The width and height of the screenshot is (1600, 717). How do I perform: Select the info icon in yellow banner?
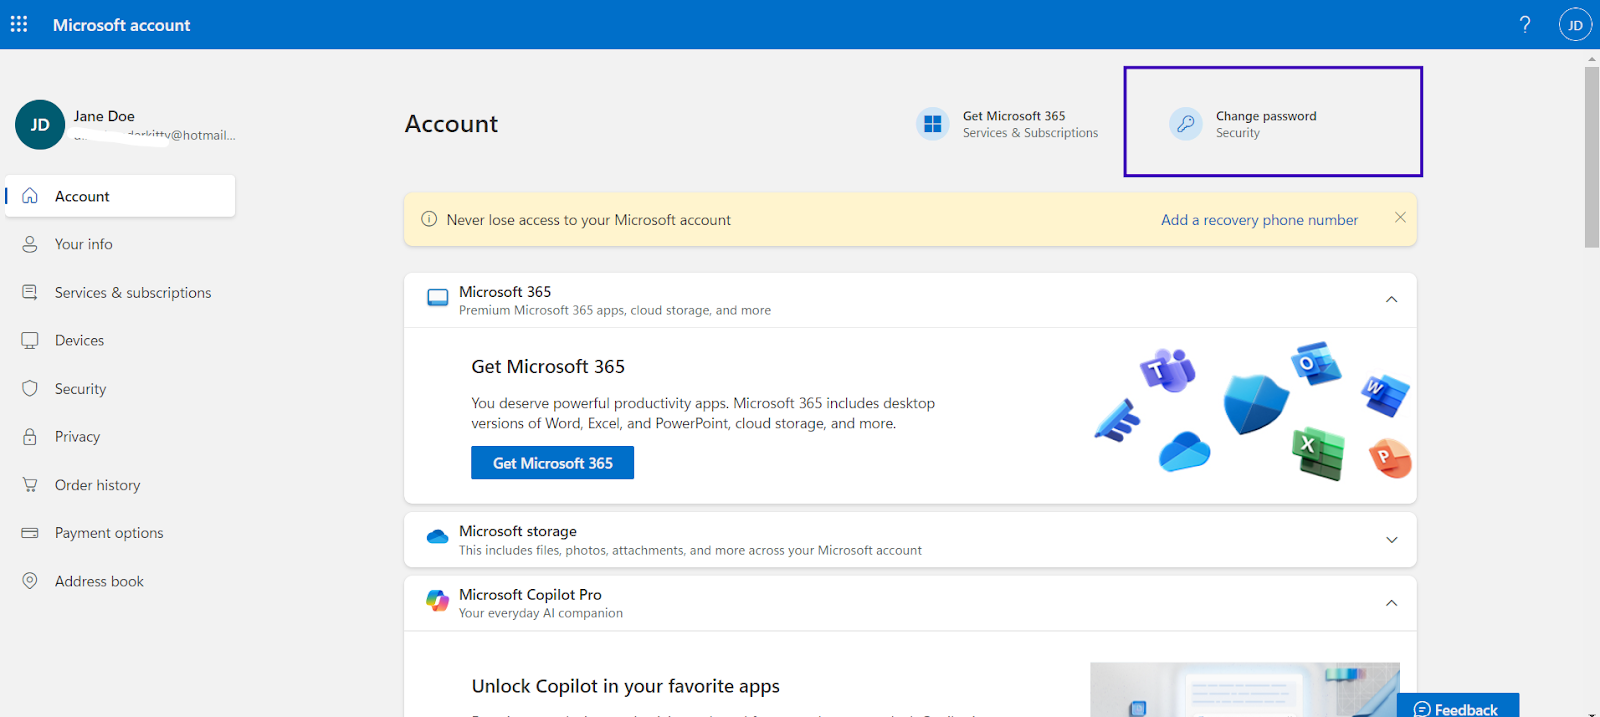(x=429, y=219)
